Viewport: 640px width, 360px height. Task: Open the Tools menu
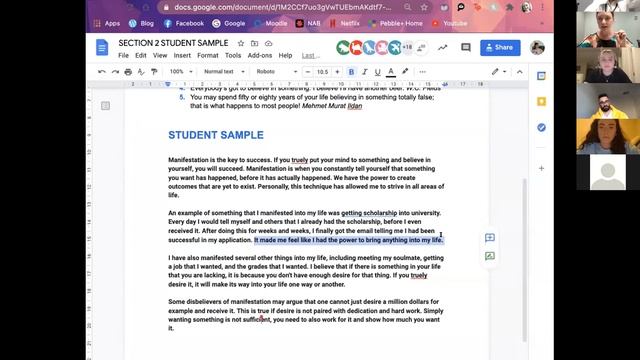click(233, 56)
